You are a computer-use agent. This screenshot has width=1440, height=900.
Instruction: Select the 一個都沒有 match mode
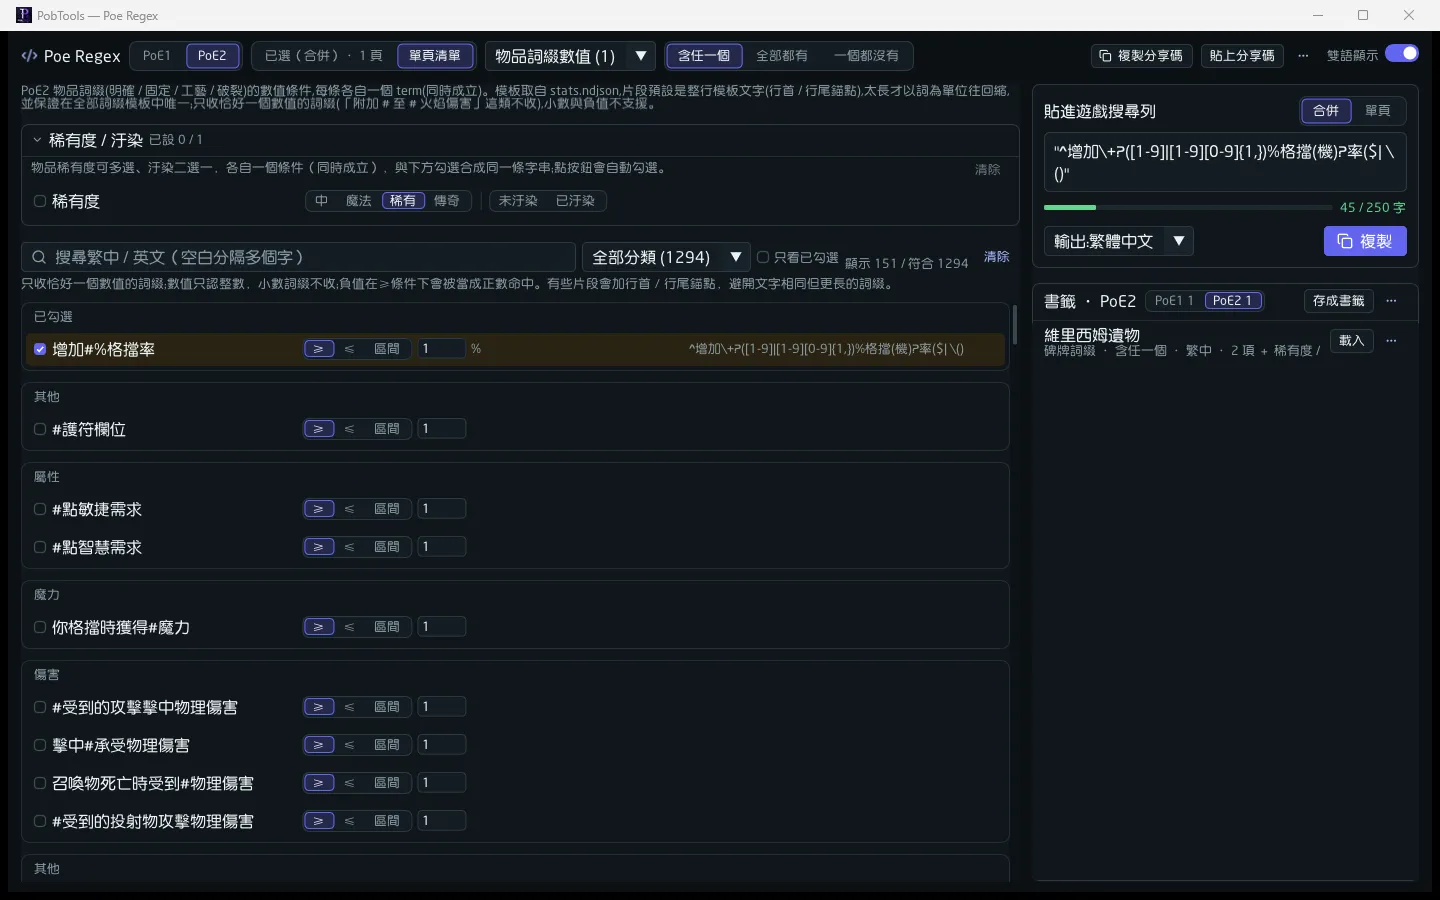click(866, 56)
